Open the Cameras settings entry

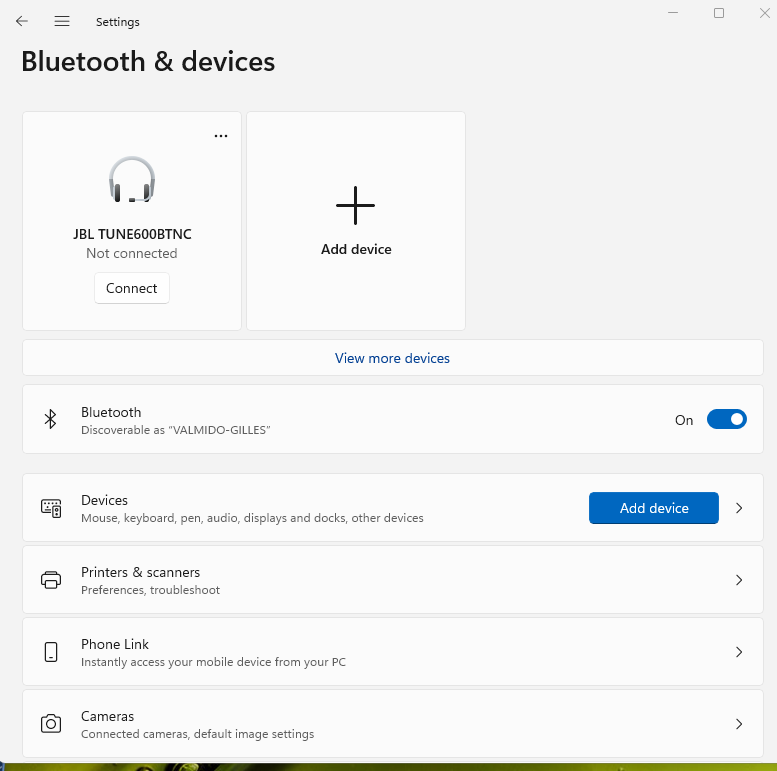pos(392,723)
